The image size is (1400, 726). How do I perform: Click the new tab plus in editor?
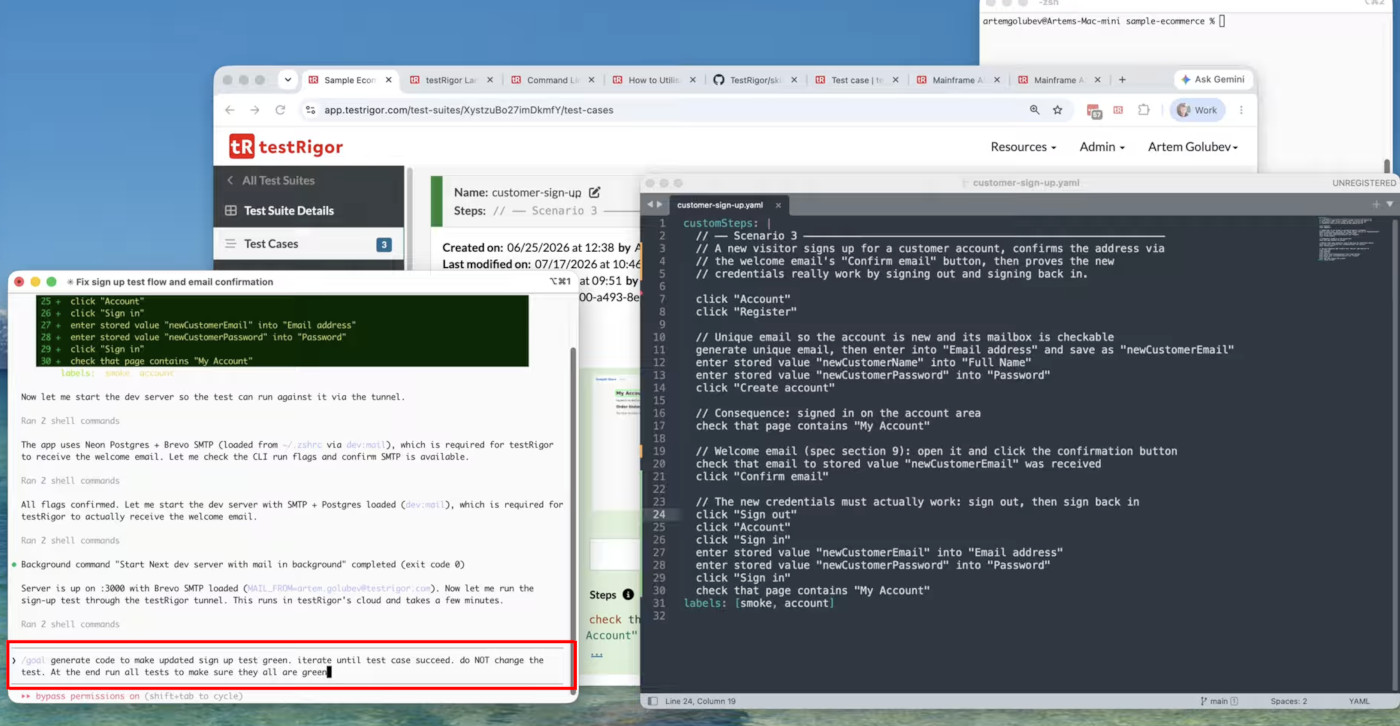pos(1375,204)
